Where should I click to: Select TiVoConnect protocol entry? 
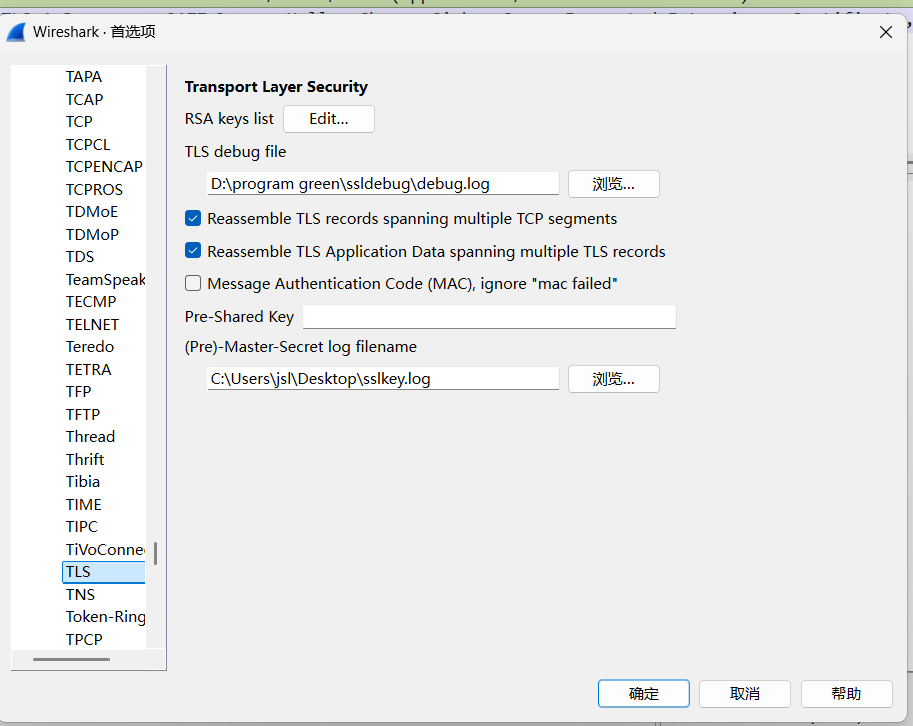pyautogui.click(x=105, y=550)
